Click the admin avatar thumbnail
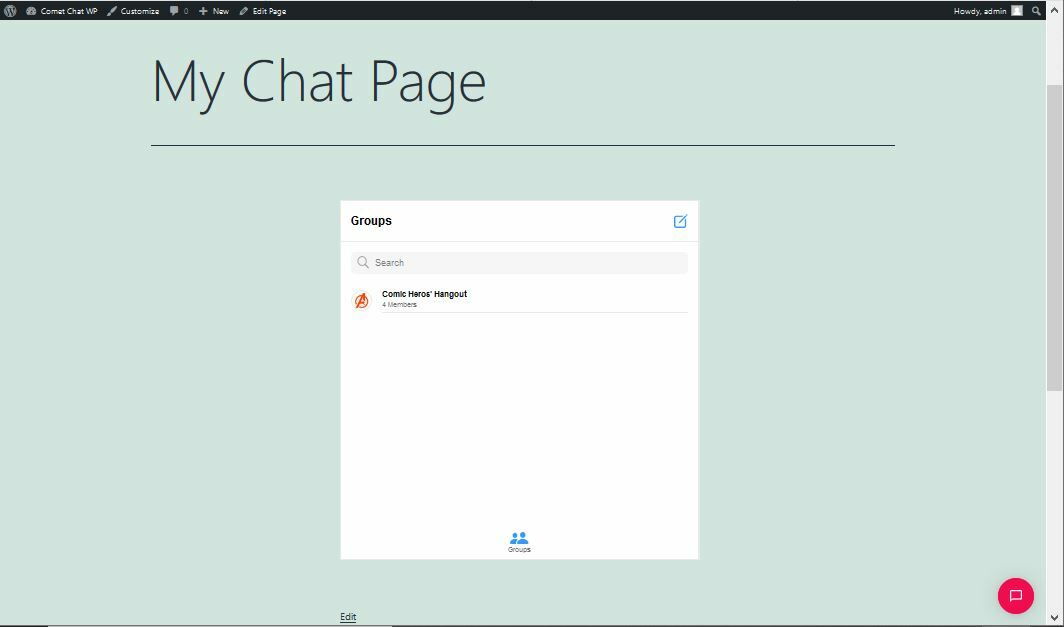The height and width of the screenshot is (627, 1064). click(1016, 11)
